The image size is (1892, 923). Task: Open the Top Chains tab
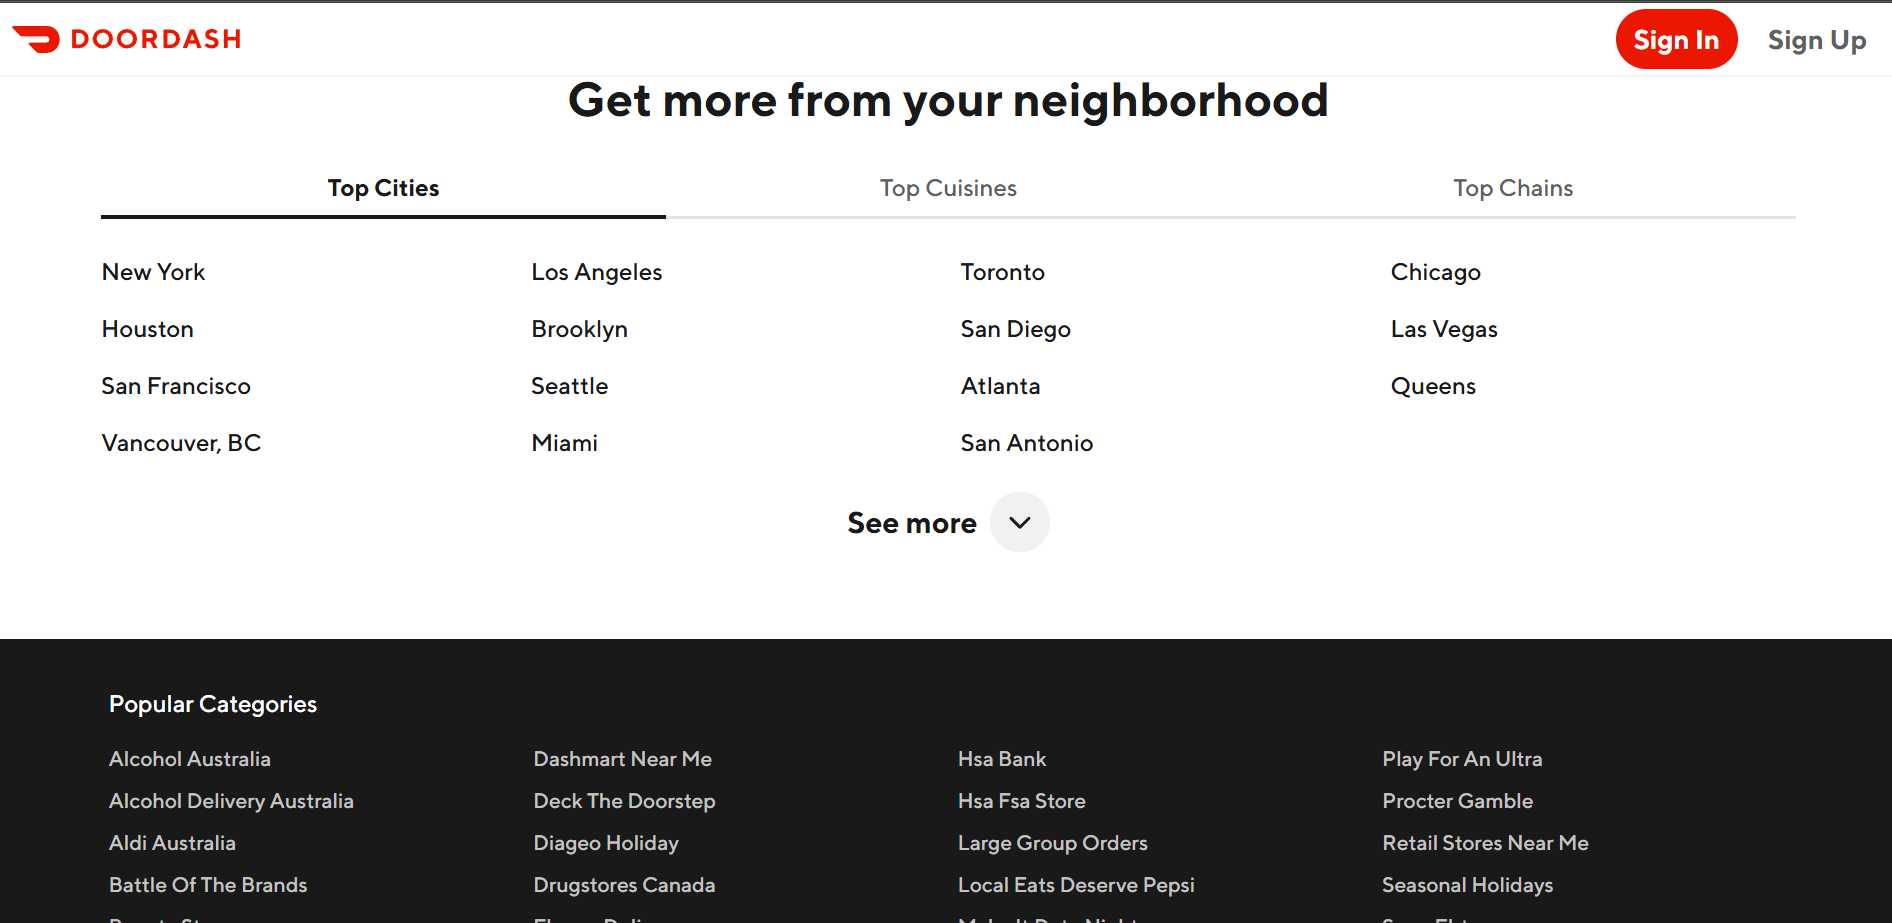click(1512, 188)
